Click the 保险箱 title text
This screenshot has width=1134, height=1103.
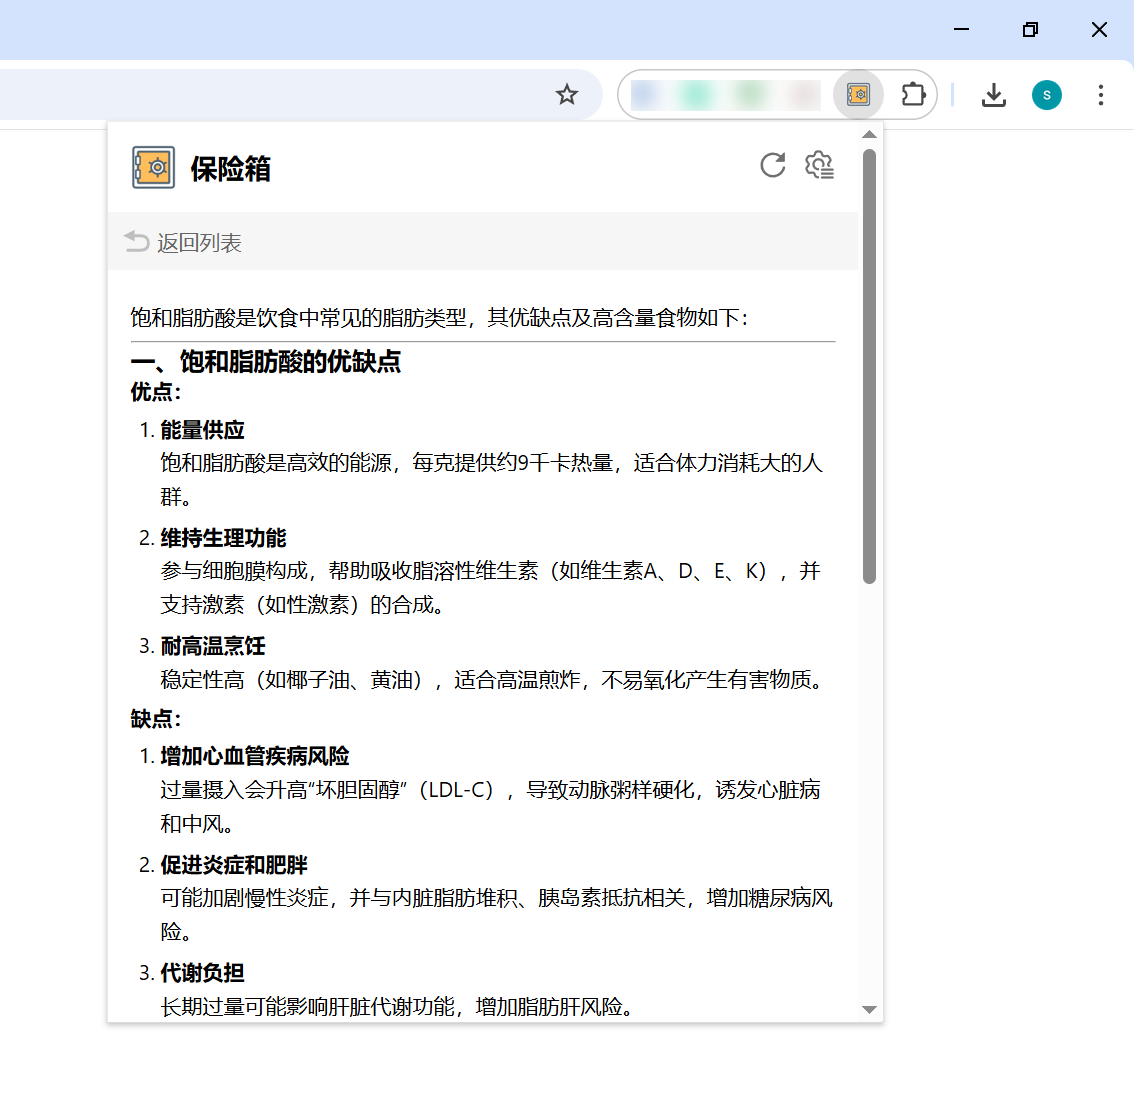pyautogui.click(x=231, y=169)
